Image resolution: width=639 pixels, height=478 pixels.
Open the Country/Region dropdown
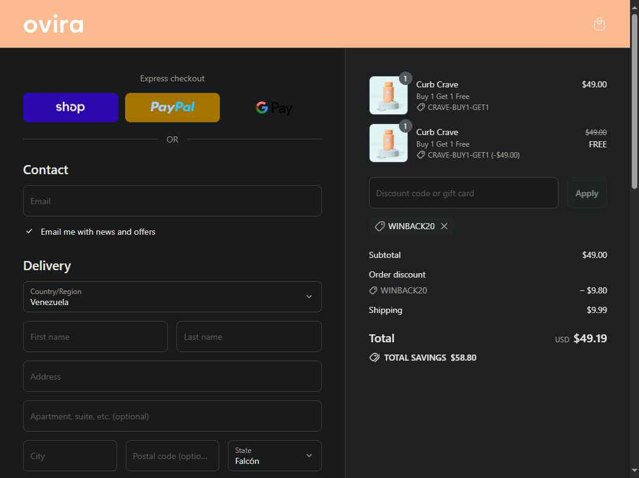(172, 297)
